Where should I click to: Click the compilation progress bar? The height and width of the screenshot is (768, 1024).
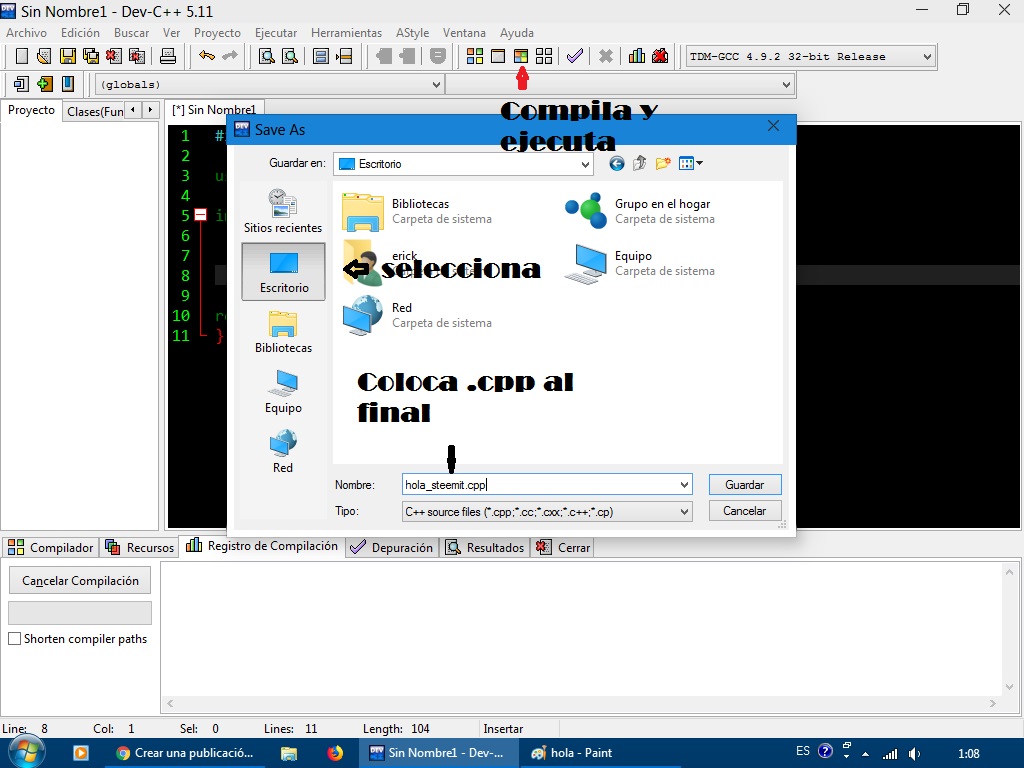[80, 613]
